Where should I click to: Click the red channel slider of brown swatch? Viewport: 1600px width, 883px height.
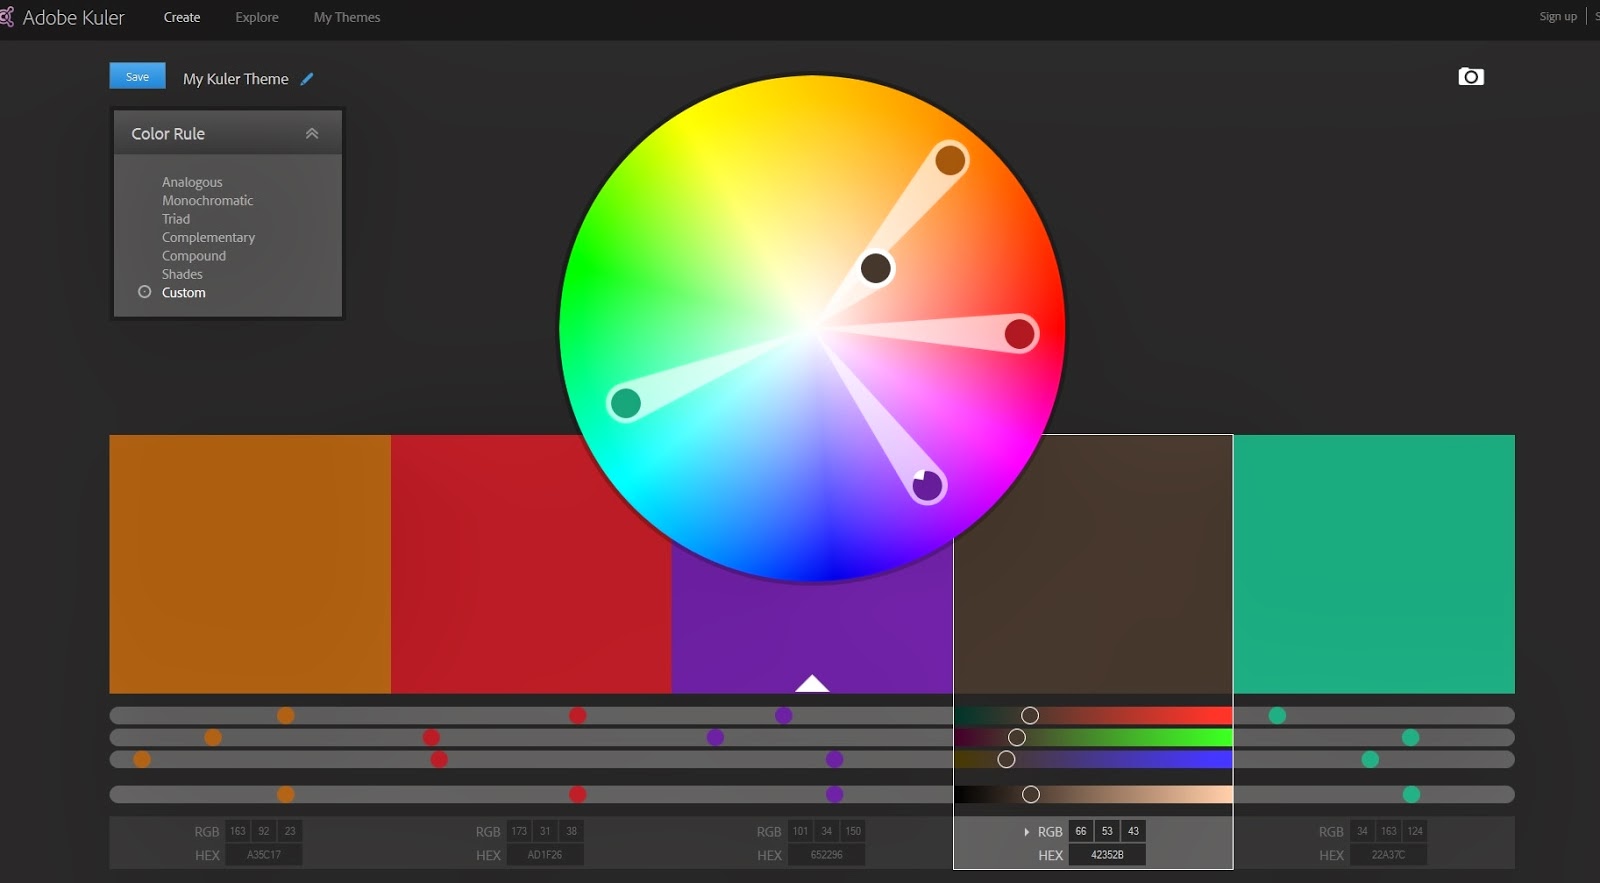click(1093, 715)
